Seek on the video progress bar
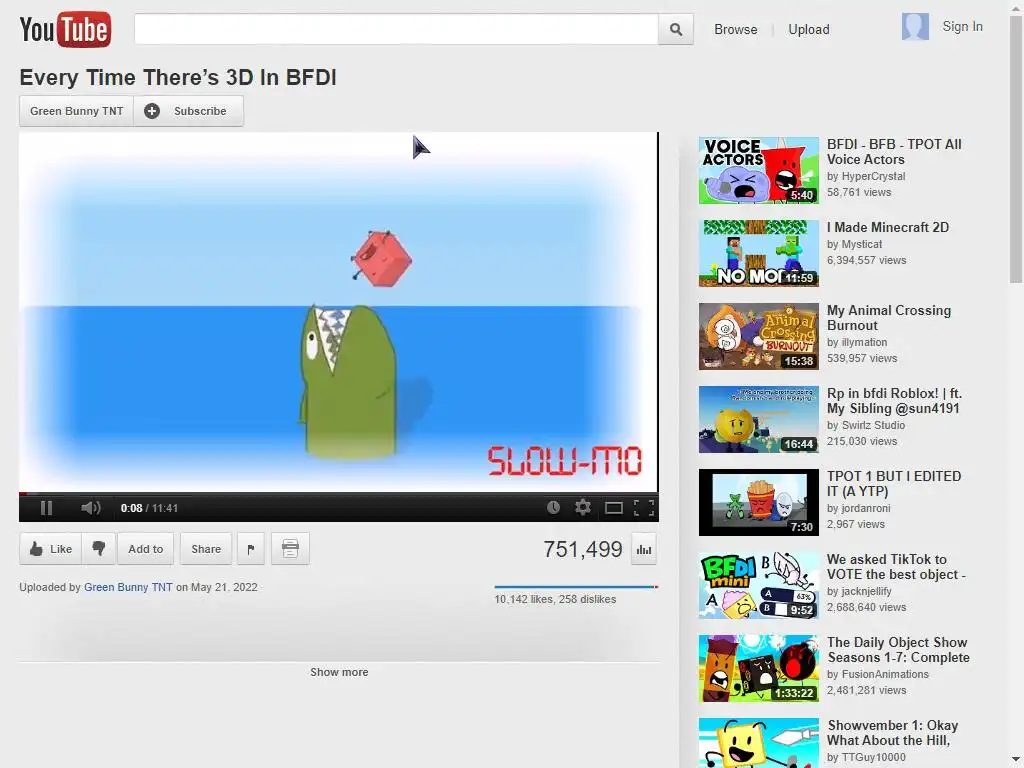 point(338,494)
